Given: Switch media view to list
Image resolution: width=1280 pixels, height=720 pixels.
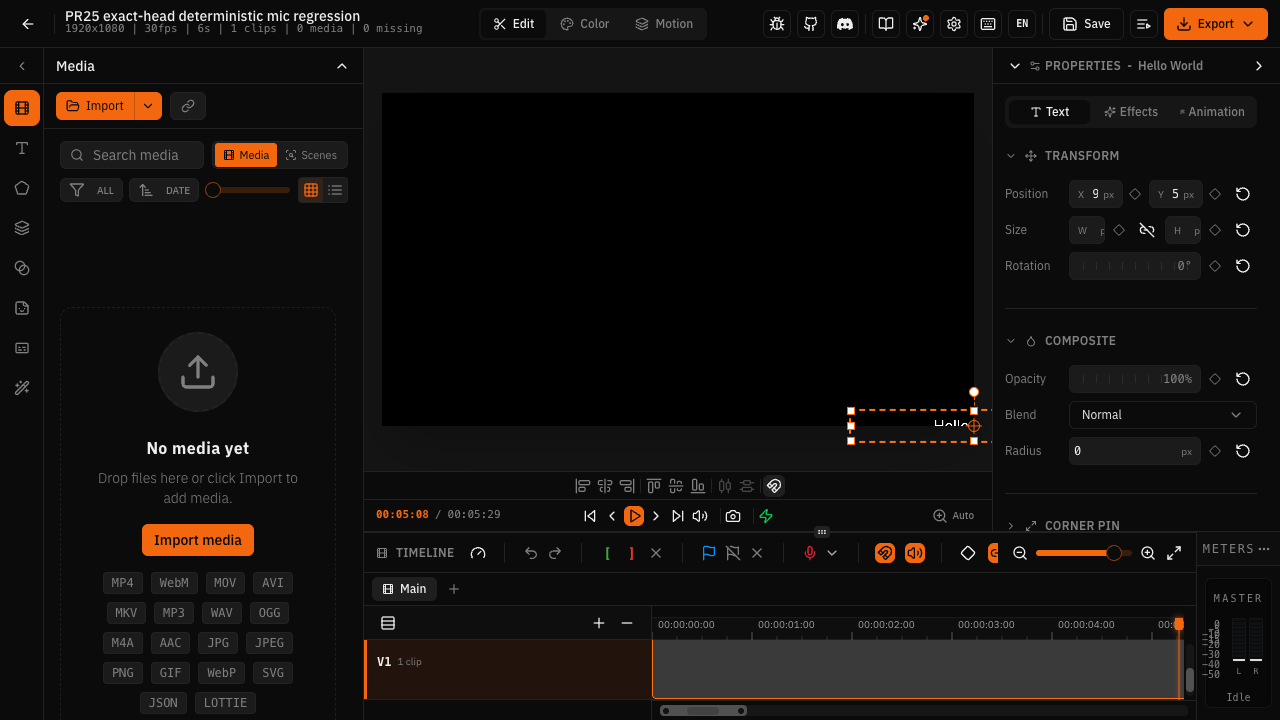Looking at the screenshot, I should [335, 190].
